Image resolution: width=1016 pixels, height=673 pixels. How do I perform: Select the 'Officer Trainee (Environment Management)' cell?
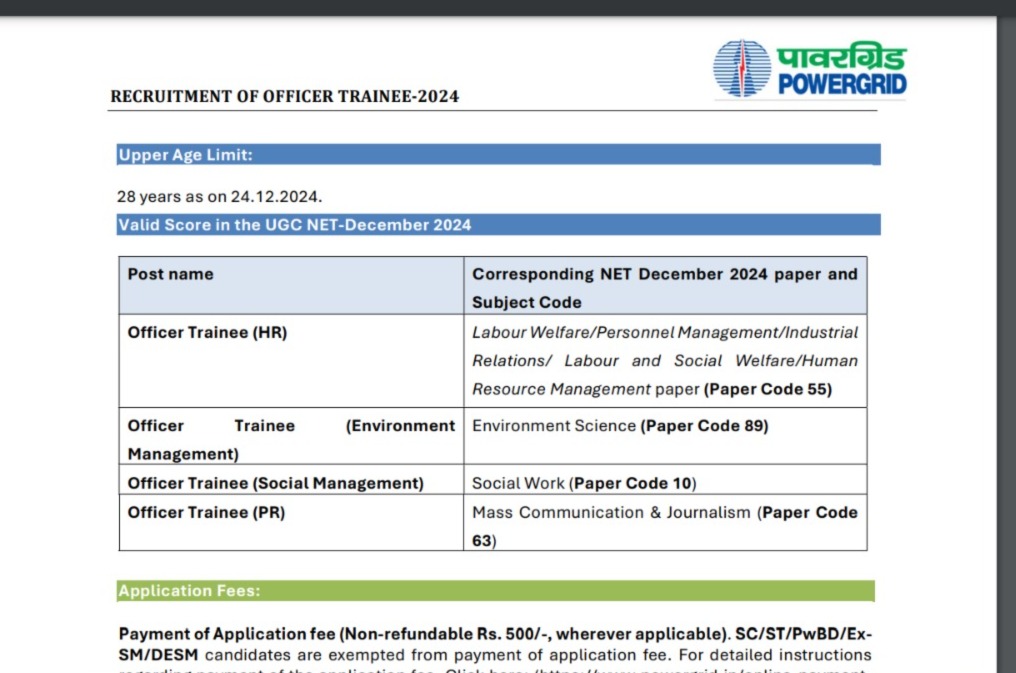290,439
